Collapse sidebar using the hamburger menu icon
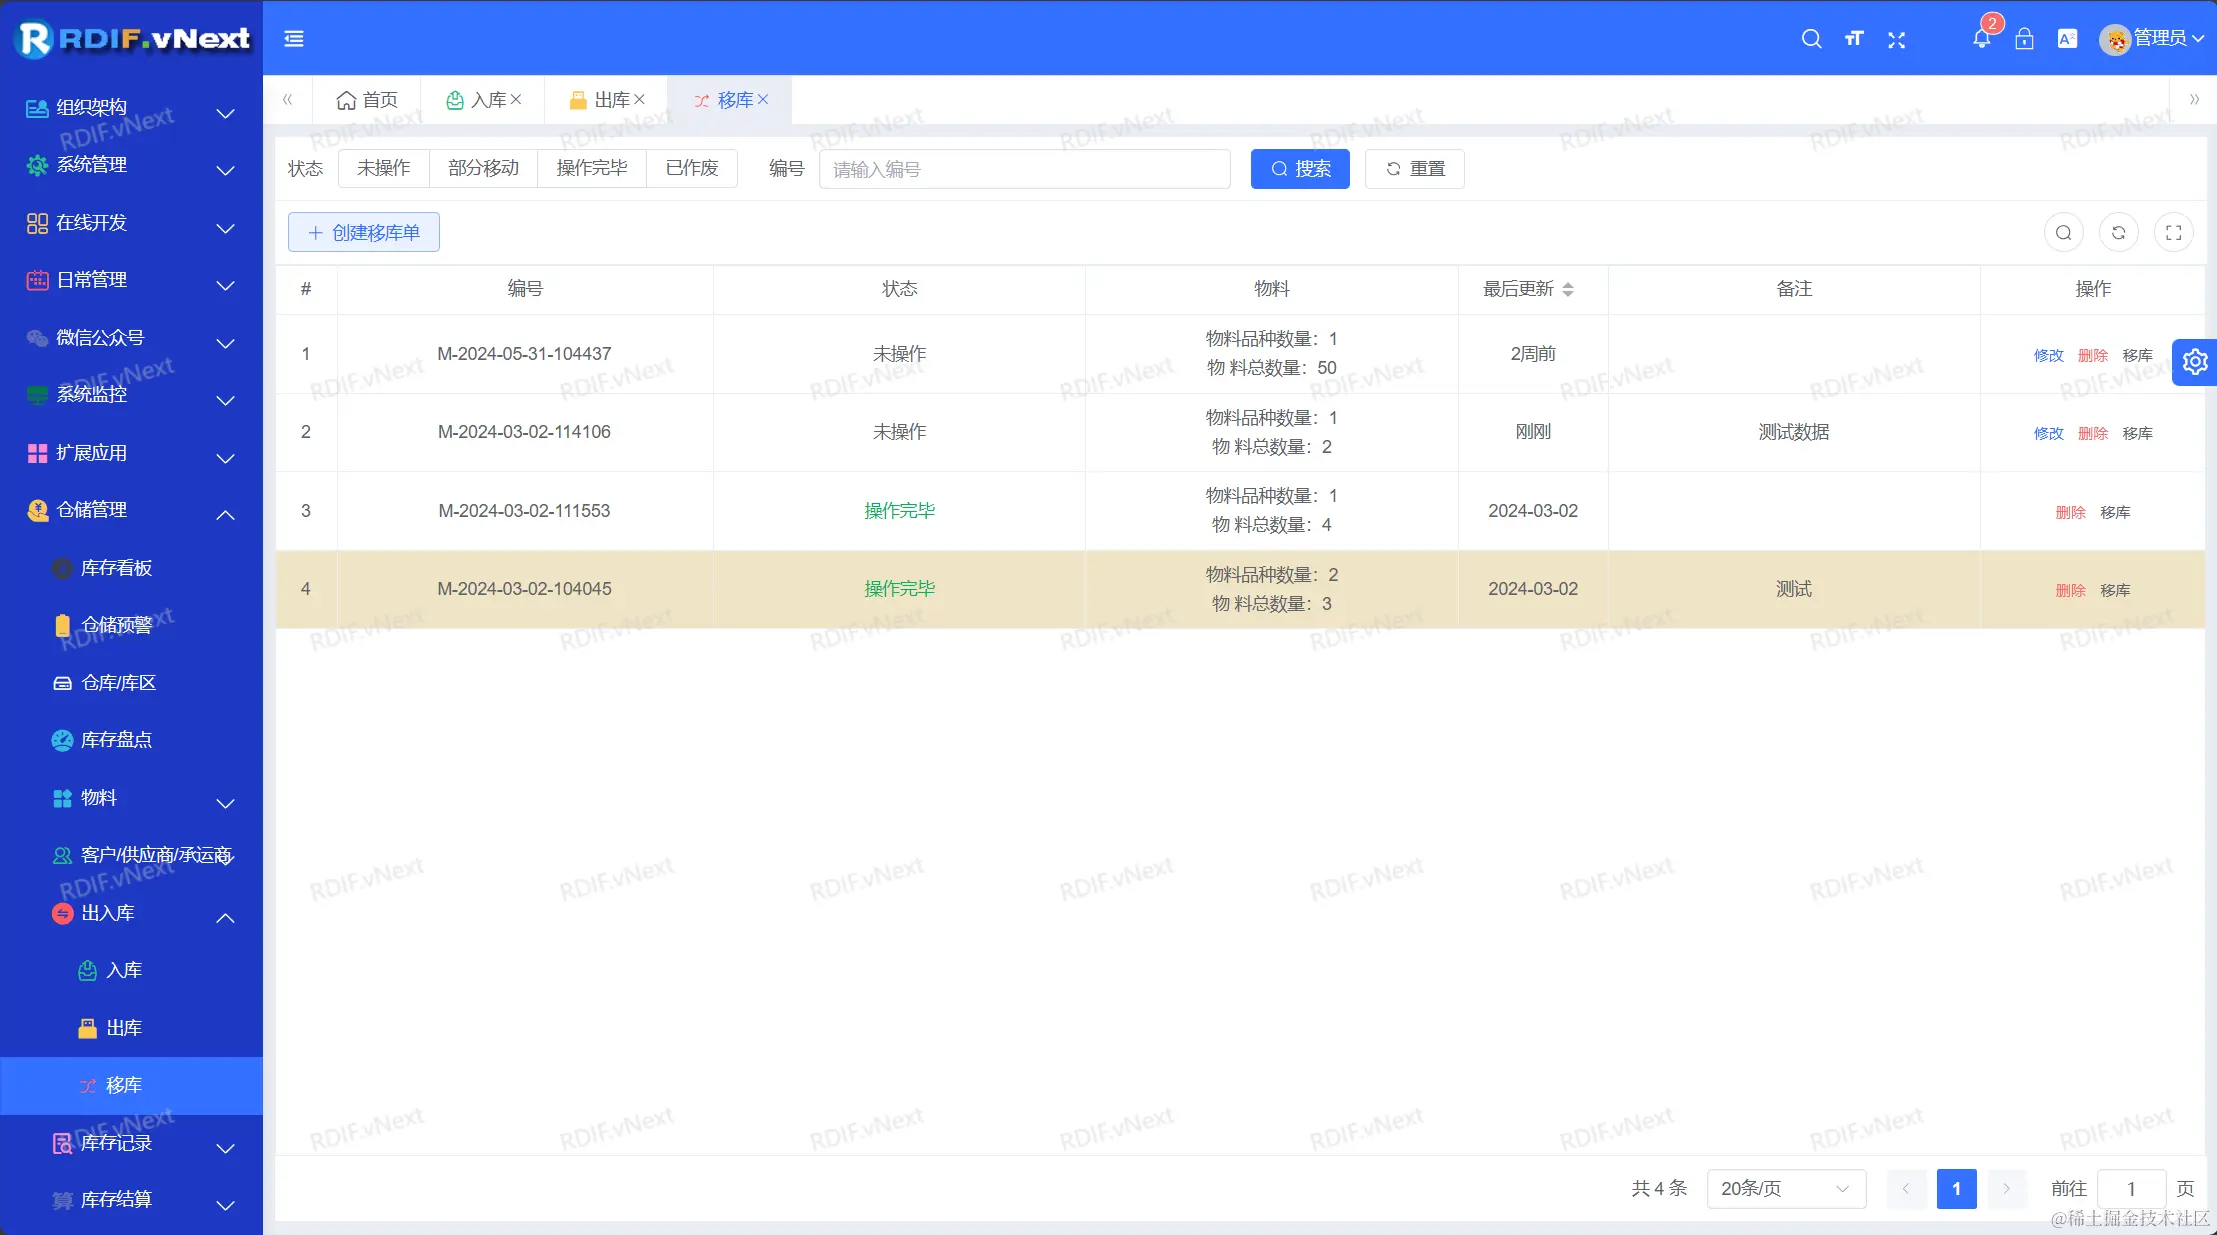The width and height of the screenshot is (2217, 1235). pyautogui.click(x=294, y=39)
